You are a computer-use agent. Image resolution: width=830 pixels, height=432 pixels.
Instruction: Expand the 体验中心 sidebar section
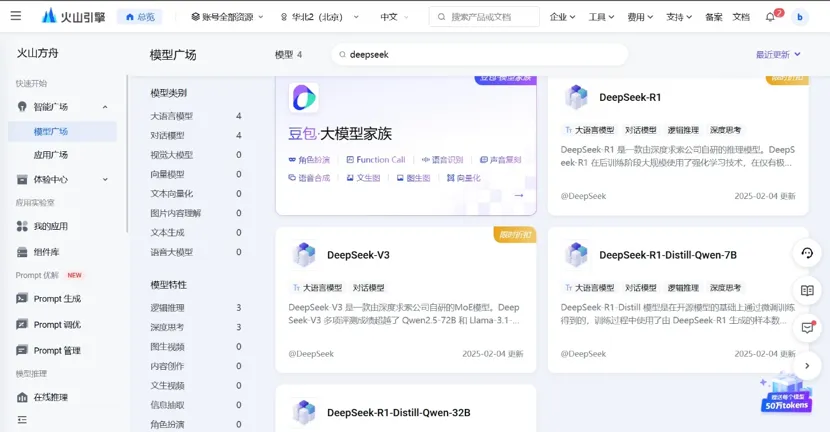tap(105, 179)
